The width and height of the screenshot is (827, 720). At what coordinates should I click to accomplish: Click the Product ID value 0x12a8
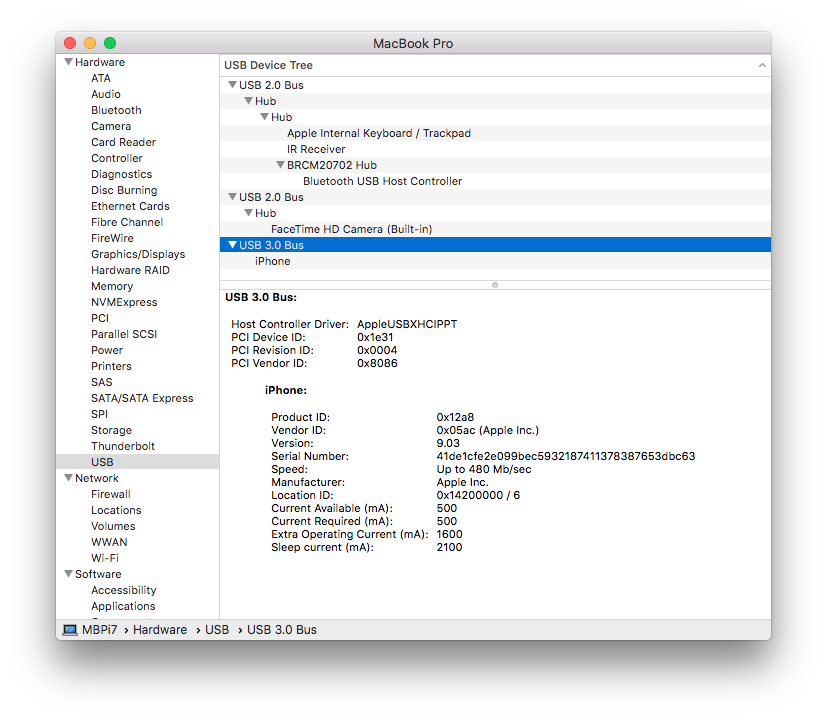tap(455, 417)
